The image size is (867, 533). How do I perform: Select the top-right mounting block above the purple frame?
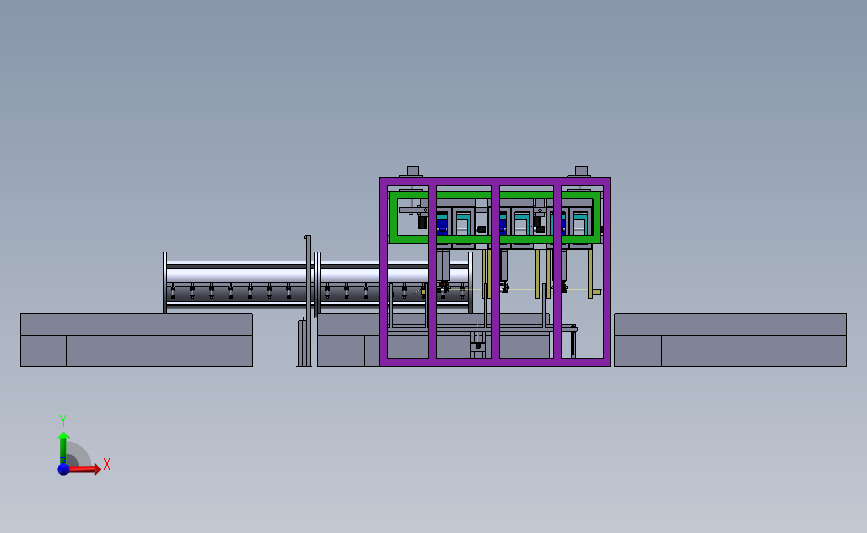tap(581, 171)
